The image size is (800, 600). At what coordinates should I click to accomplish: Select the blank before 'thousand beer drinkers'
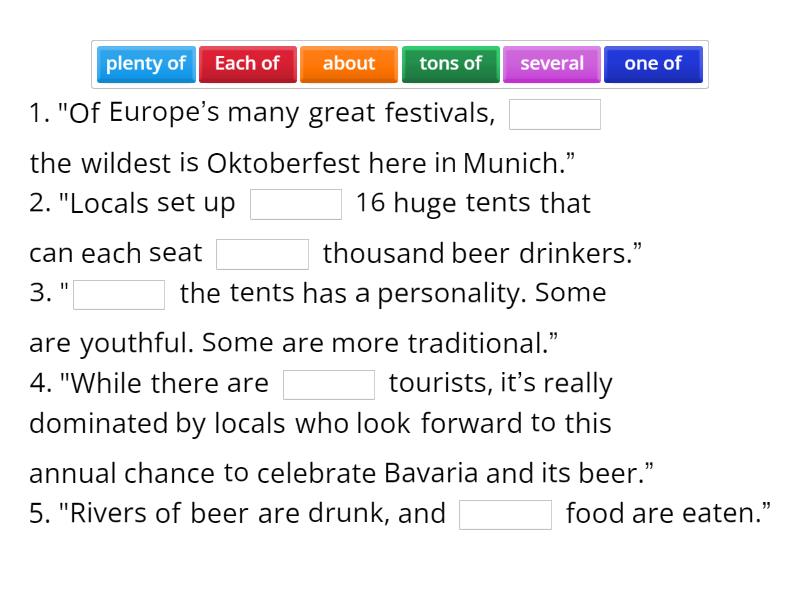[262, 254]
